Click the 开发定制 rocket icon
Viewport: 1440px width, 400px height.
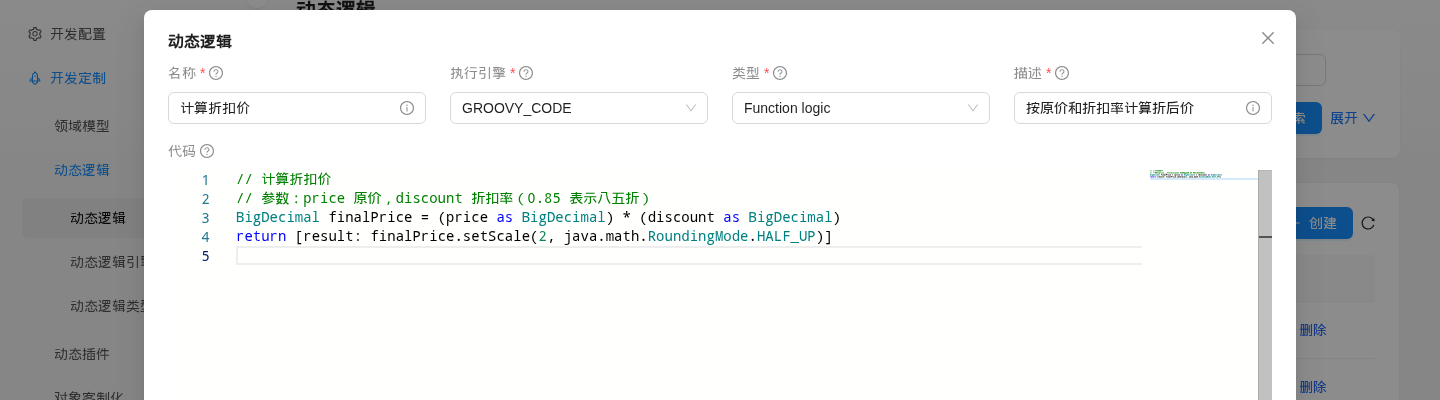point(35,78)
